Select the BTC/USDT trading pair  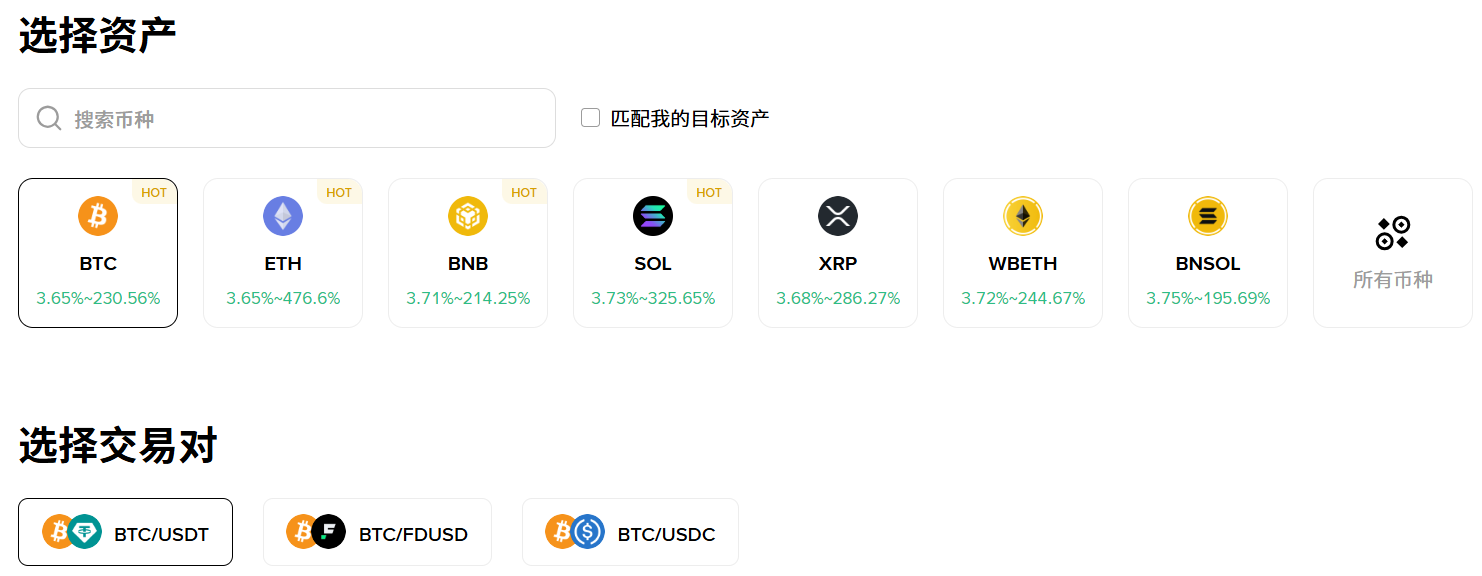click(126, 532)
